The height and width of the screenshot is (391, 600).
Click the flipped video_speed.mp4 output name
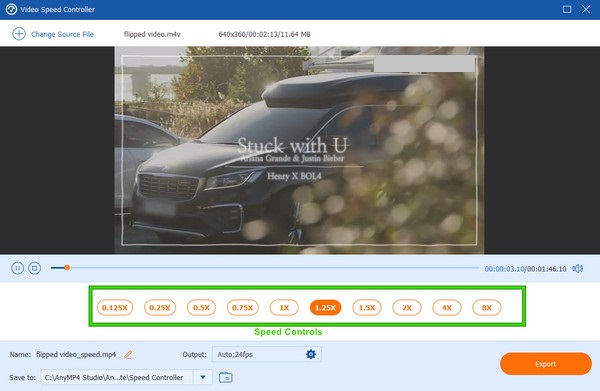76,355
